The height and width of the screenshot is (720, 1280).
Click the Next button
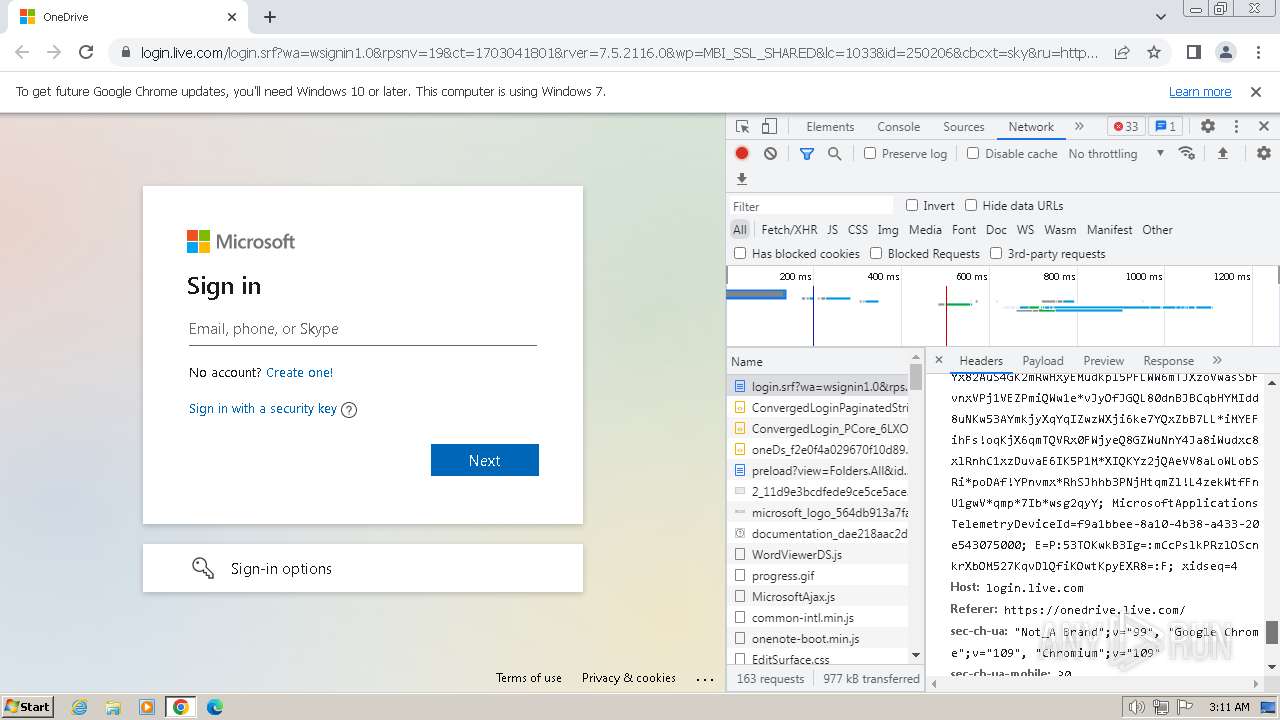(x=485, y=460)
